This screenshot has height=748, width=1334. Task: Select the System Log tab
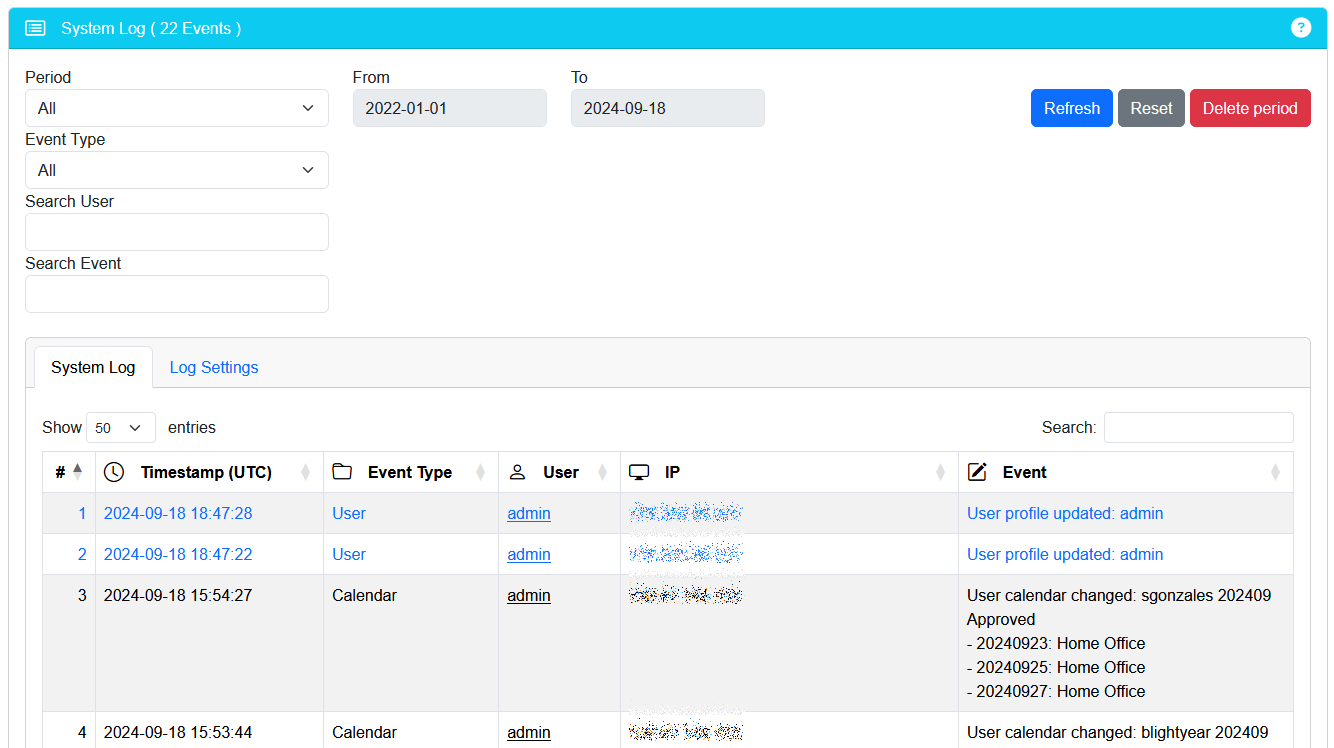93,367
